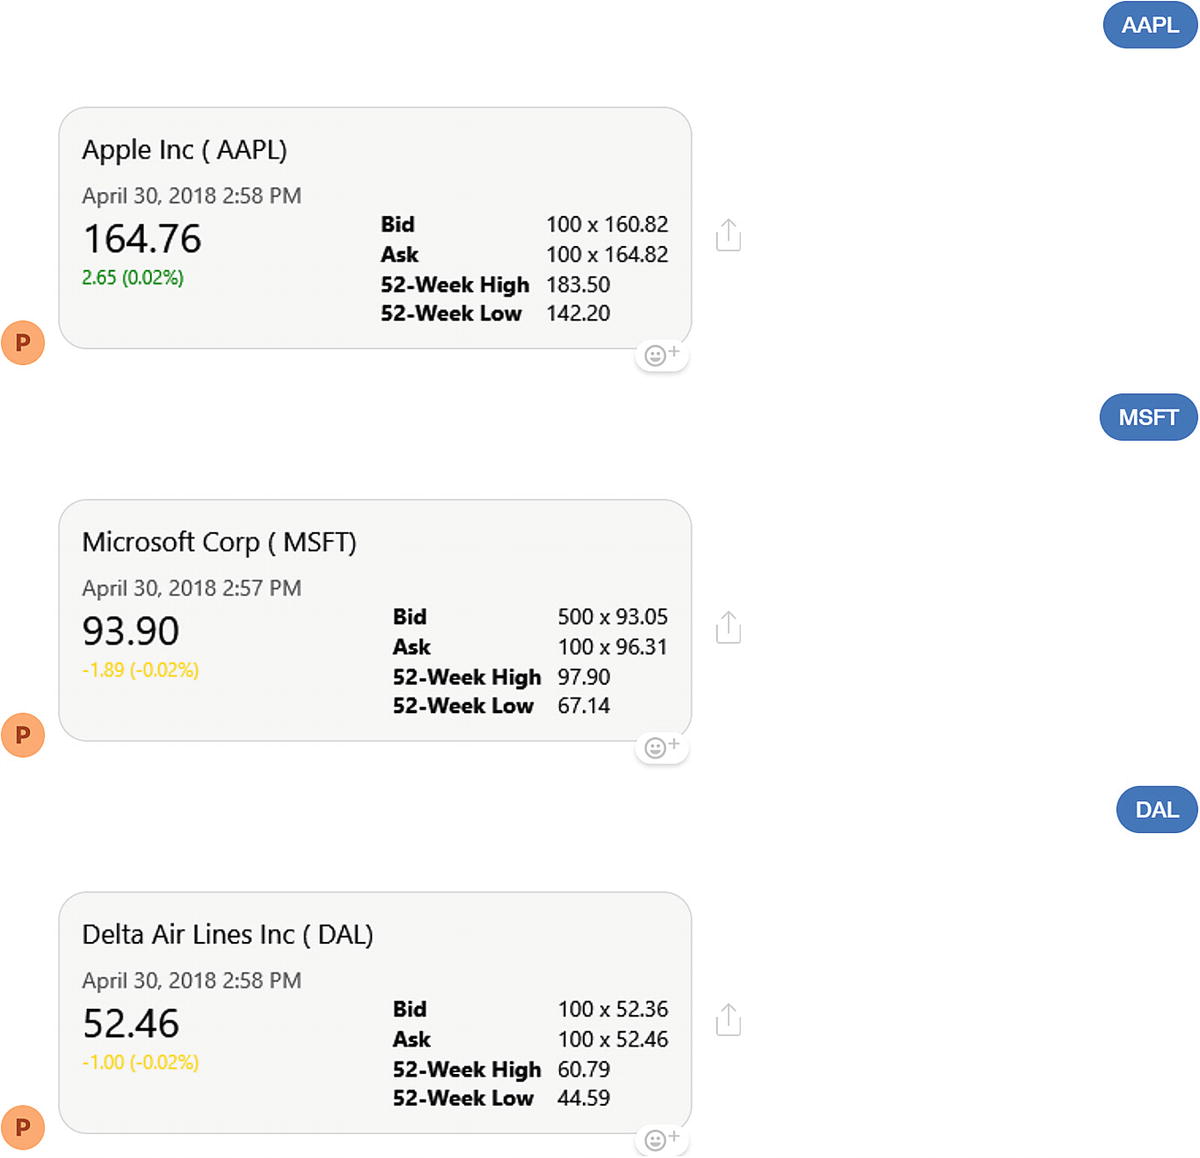Image resolution: width=1200 pixels, height=1158 pixels.
Task: Share the Microsoft Corp stock card
Action: click(x=728, y=627)
